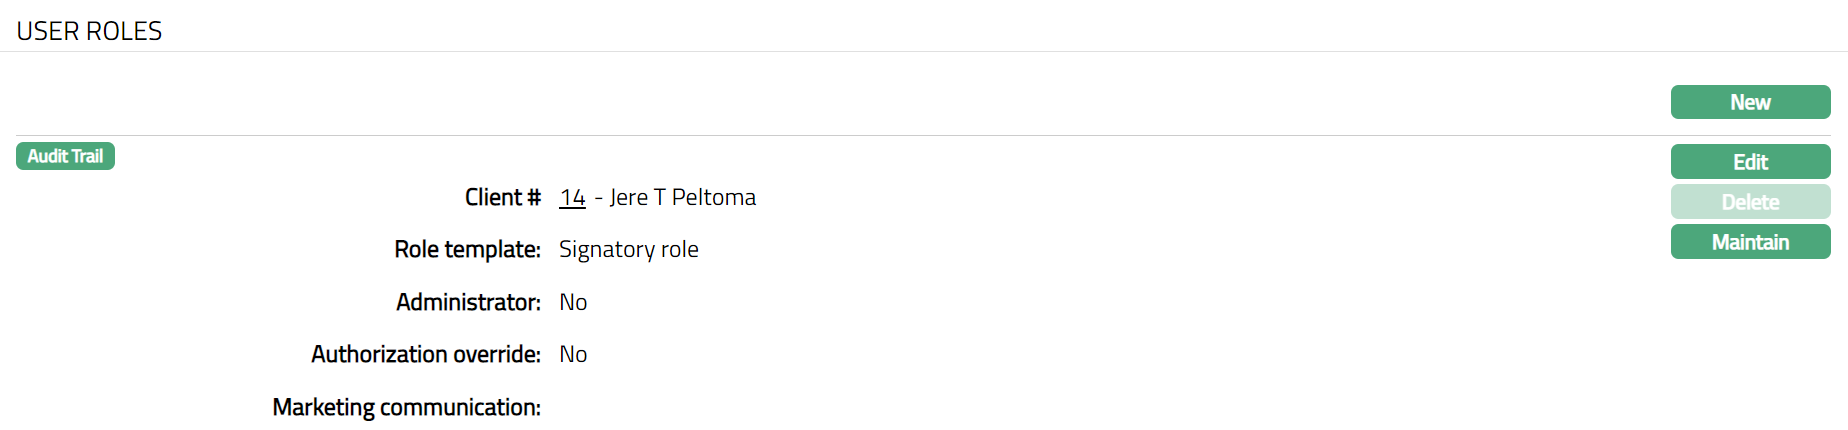
Task: Click the Authorization override value No
Action: point(573,354)
